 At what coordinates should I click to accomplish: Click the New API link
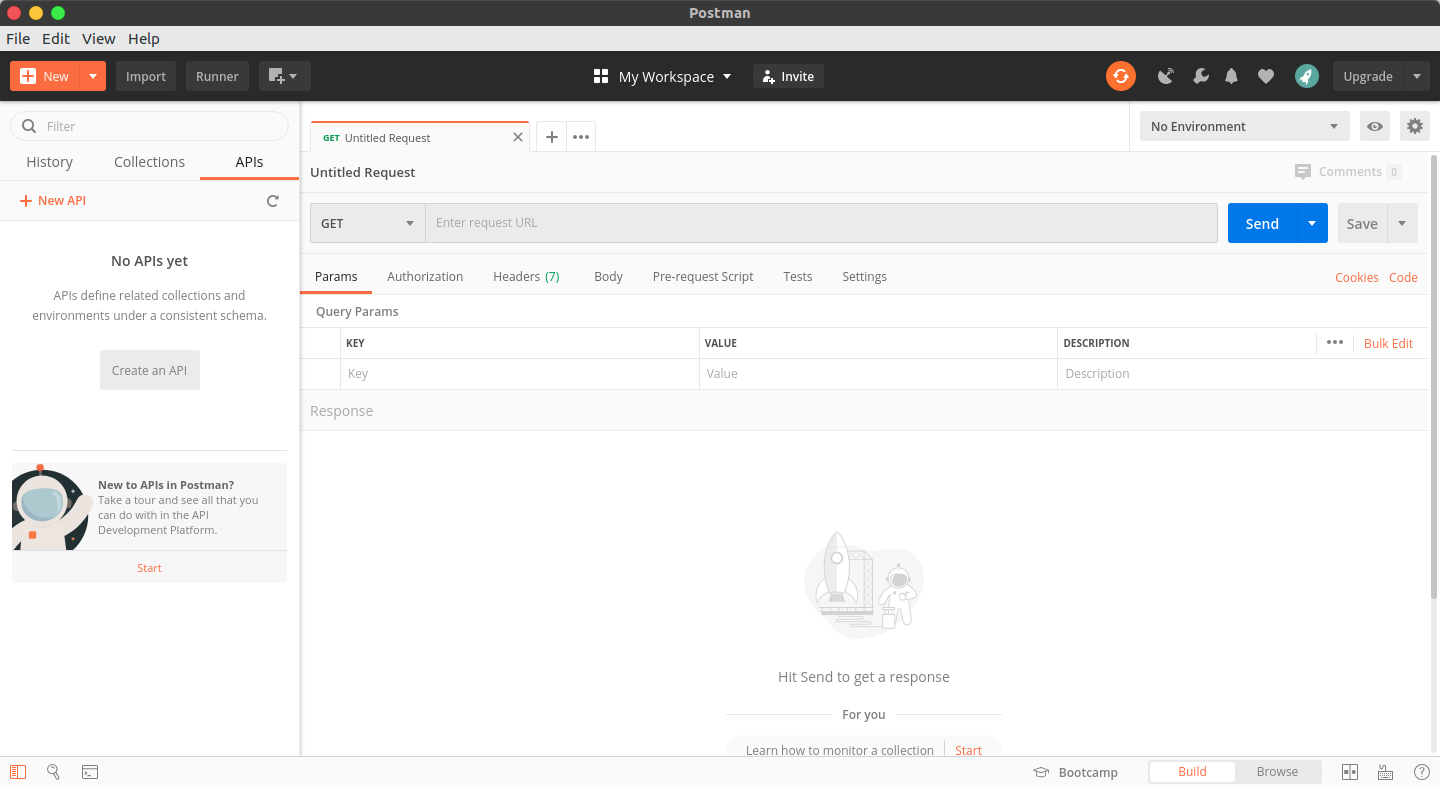tap(53, 201)
